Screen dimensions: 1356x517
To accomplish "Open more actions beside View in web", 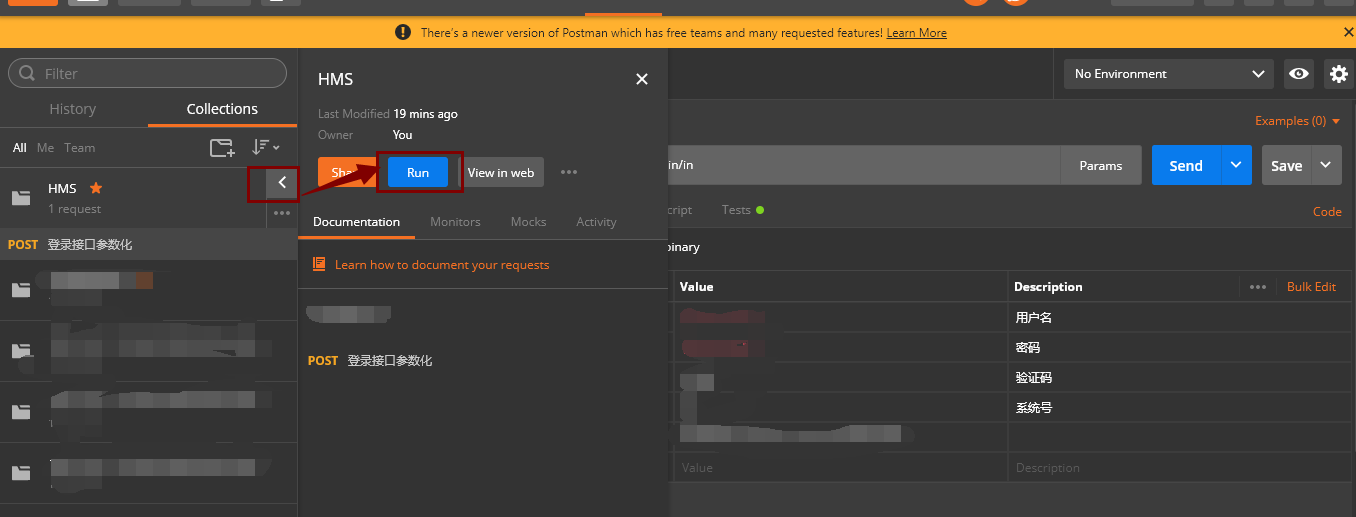I will pos(569,172).
